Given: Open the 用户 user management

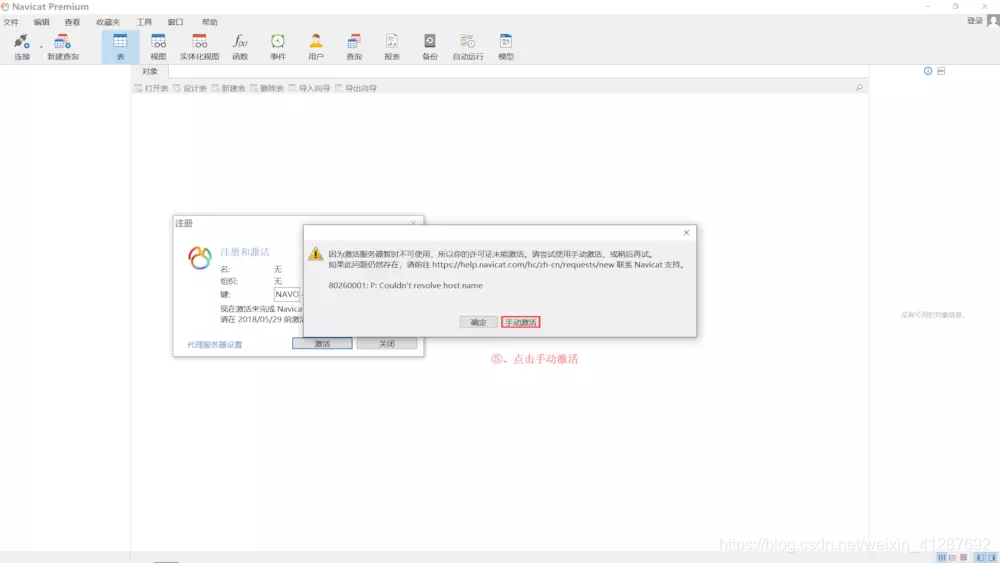Looking at the screenshot, I should coord(316,47).
